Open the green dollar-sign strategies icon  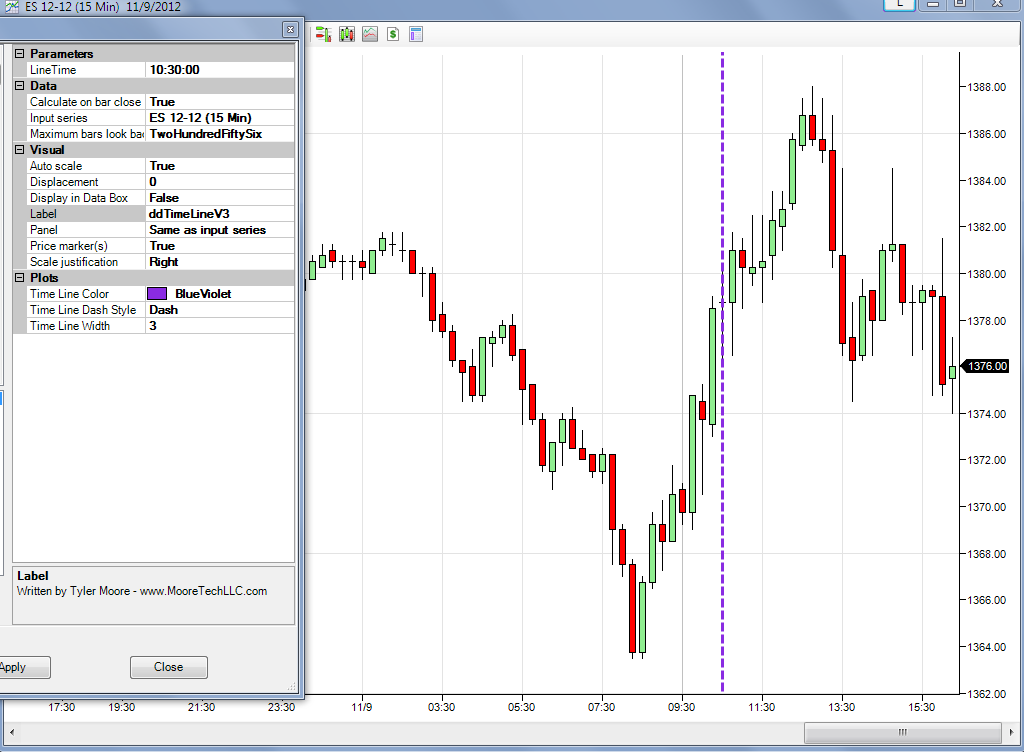click(x=392, y=34)
